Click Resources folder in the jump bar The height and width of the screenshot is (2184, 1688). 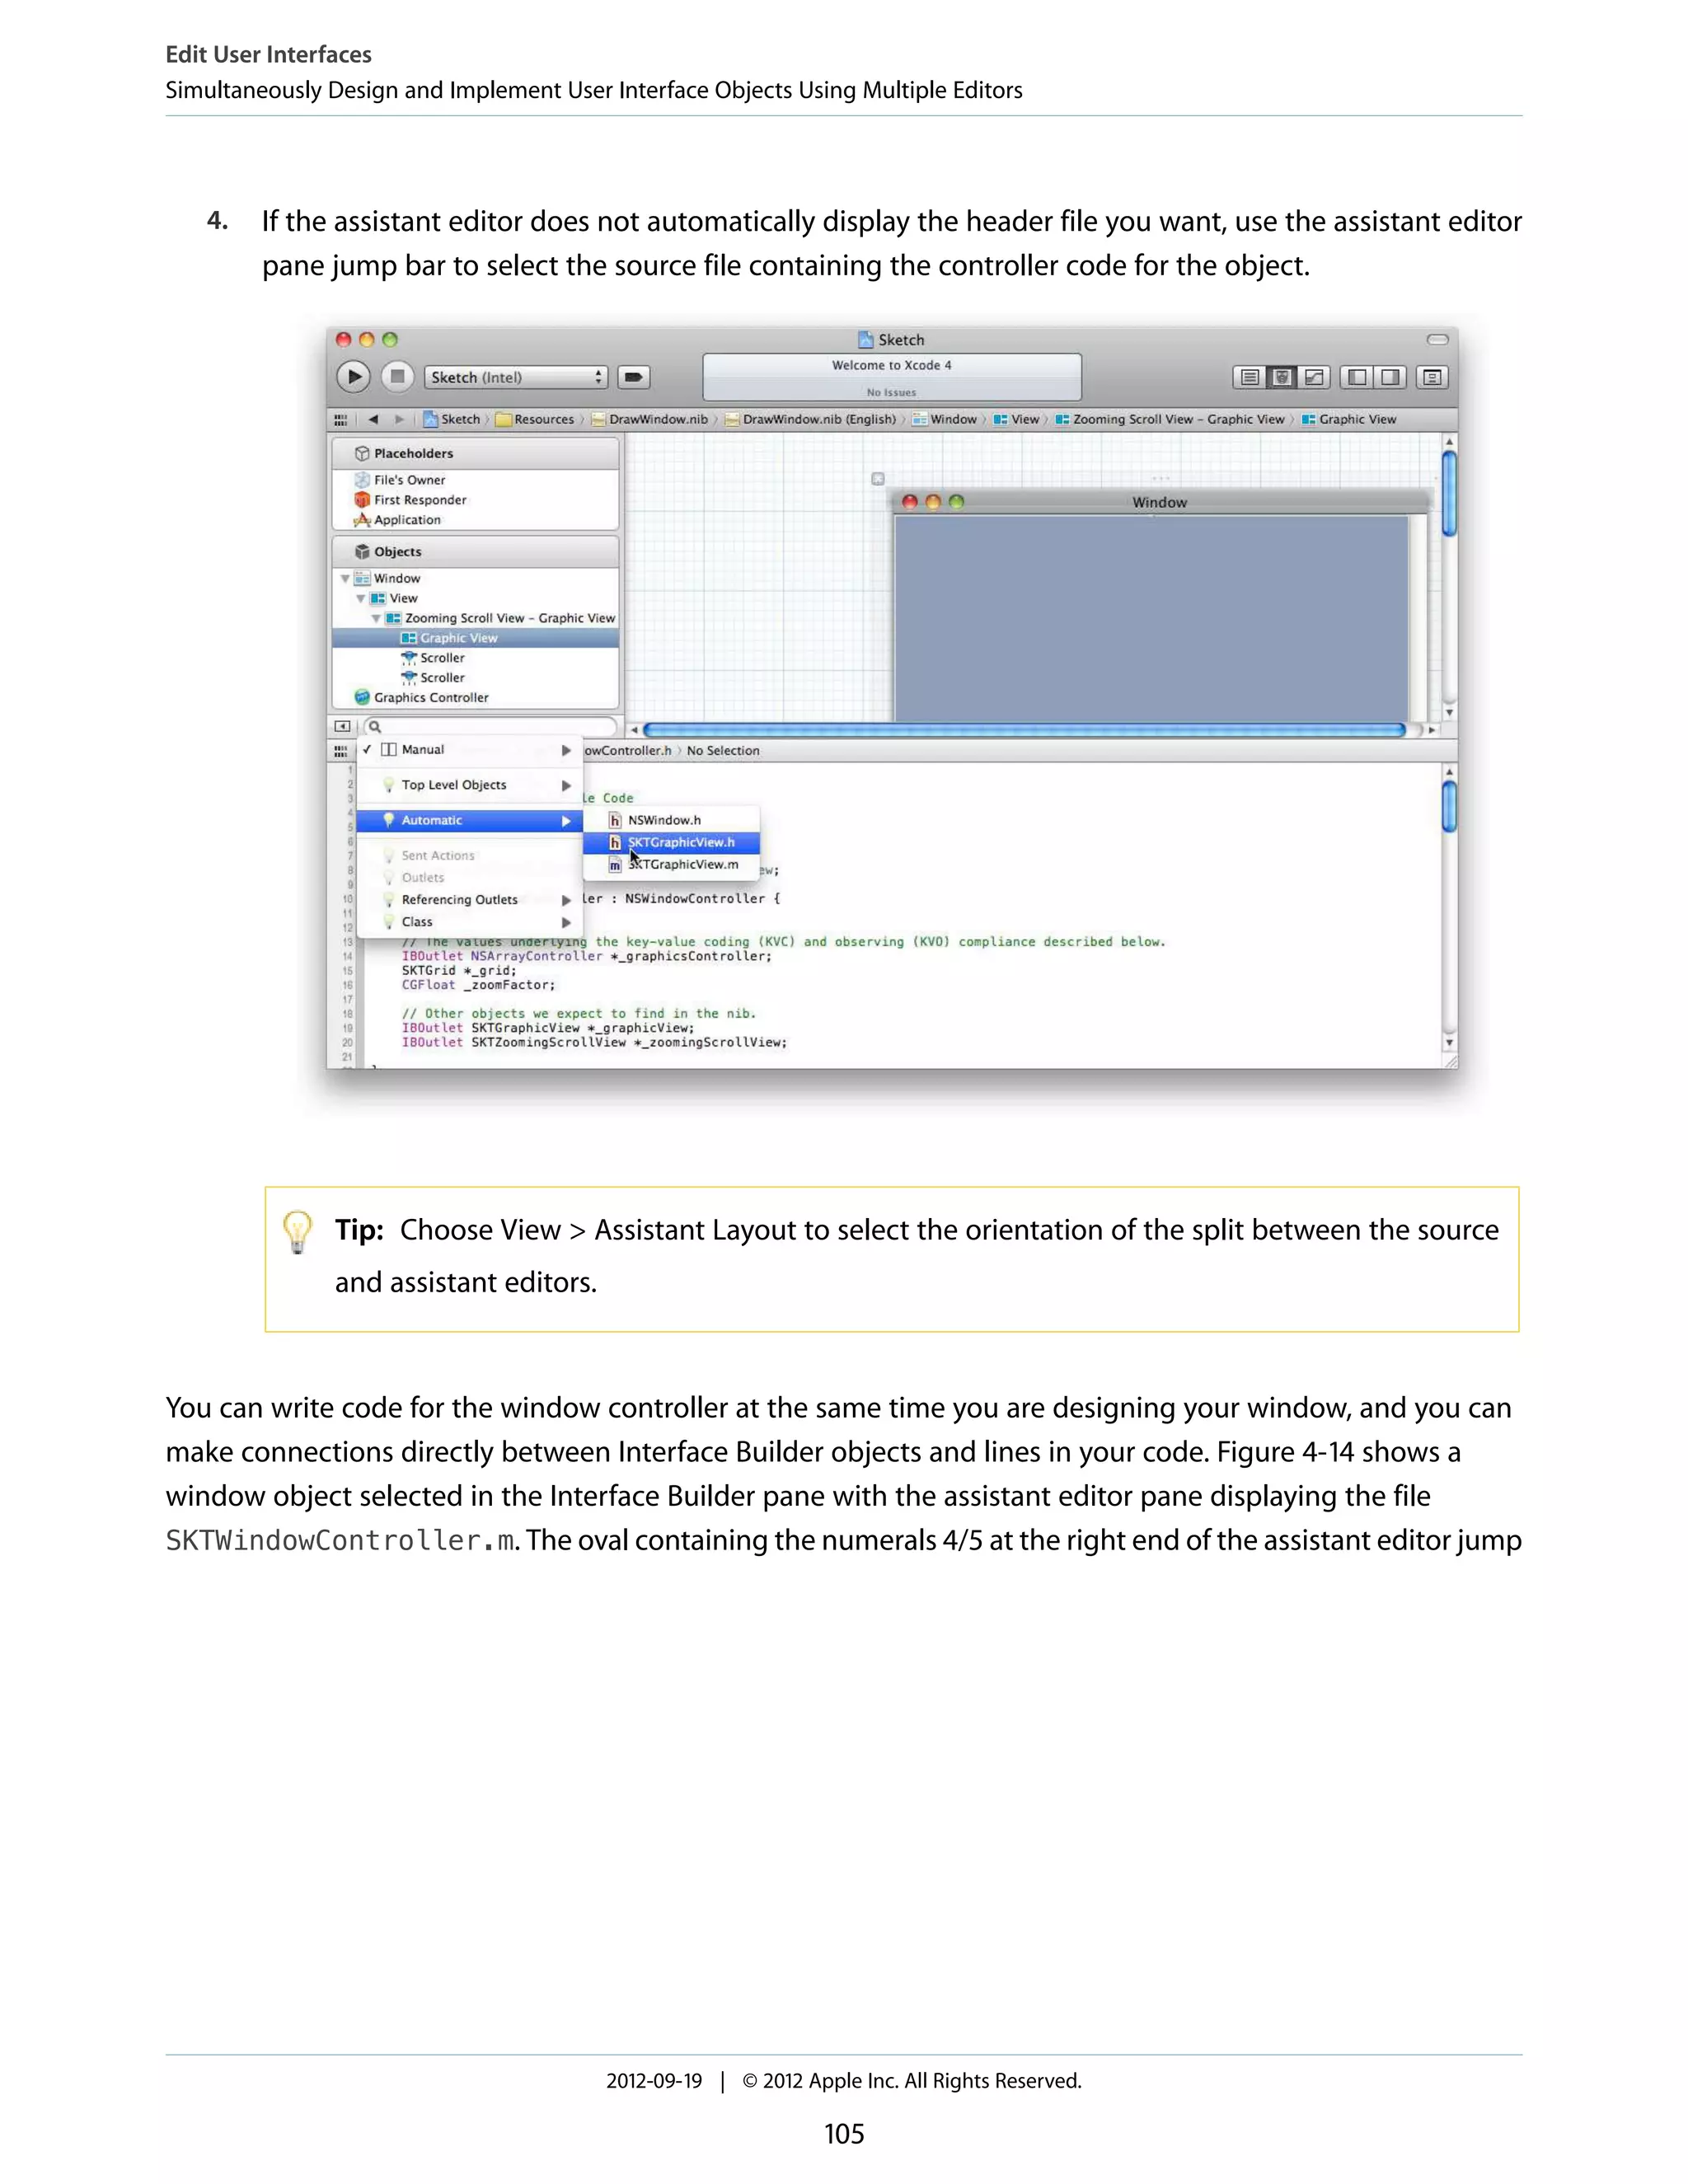coord(535,420)
